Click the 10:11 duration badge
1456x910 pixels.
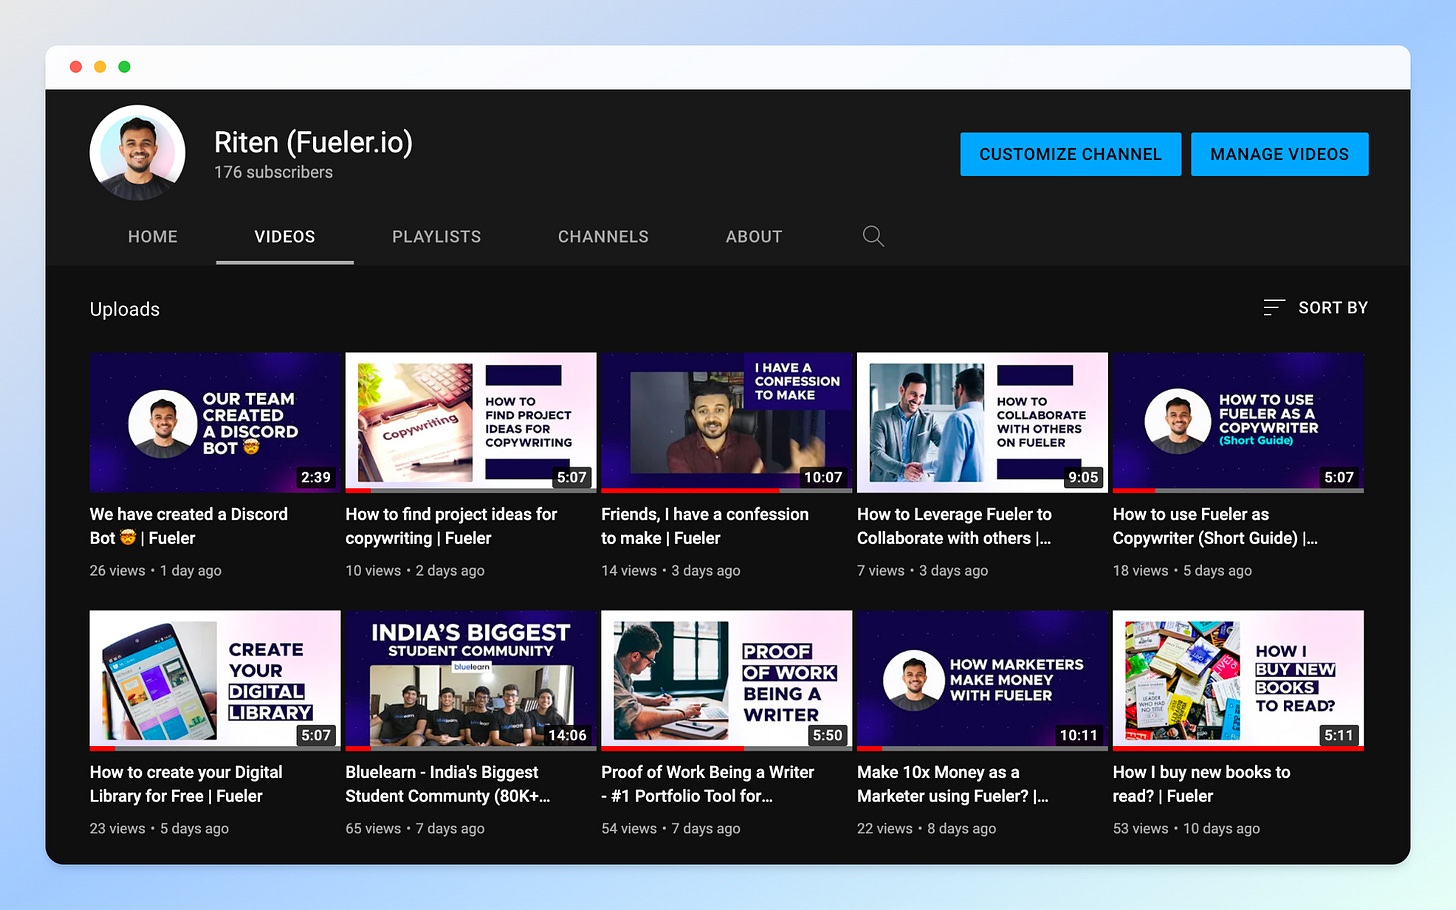1078,735
